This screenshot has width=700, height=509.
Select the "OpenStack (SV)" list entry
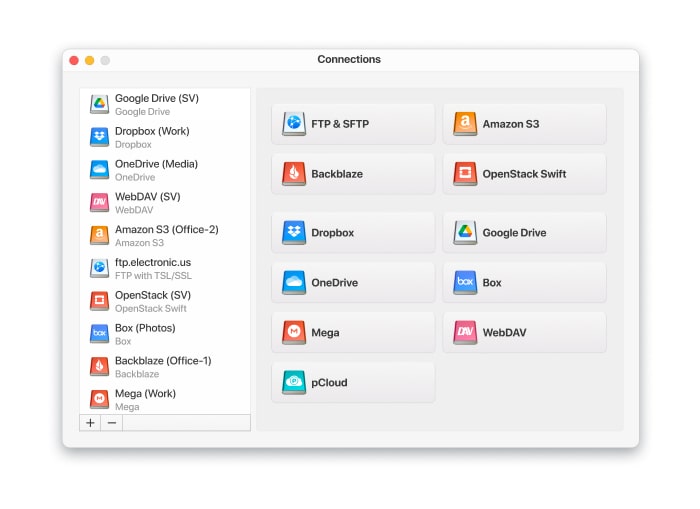click(165, 301)
